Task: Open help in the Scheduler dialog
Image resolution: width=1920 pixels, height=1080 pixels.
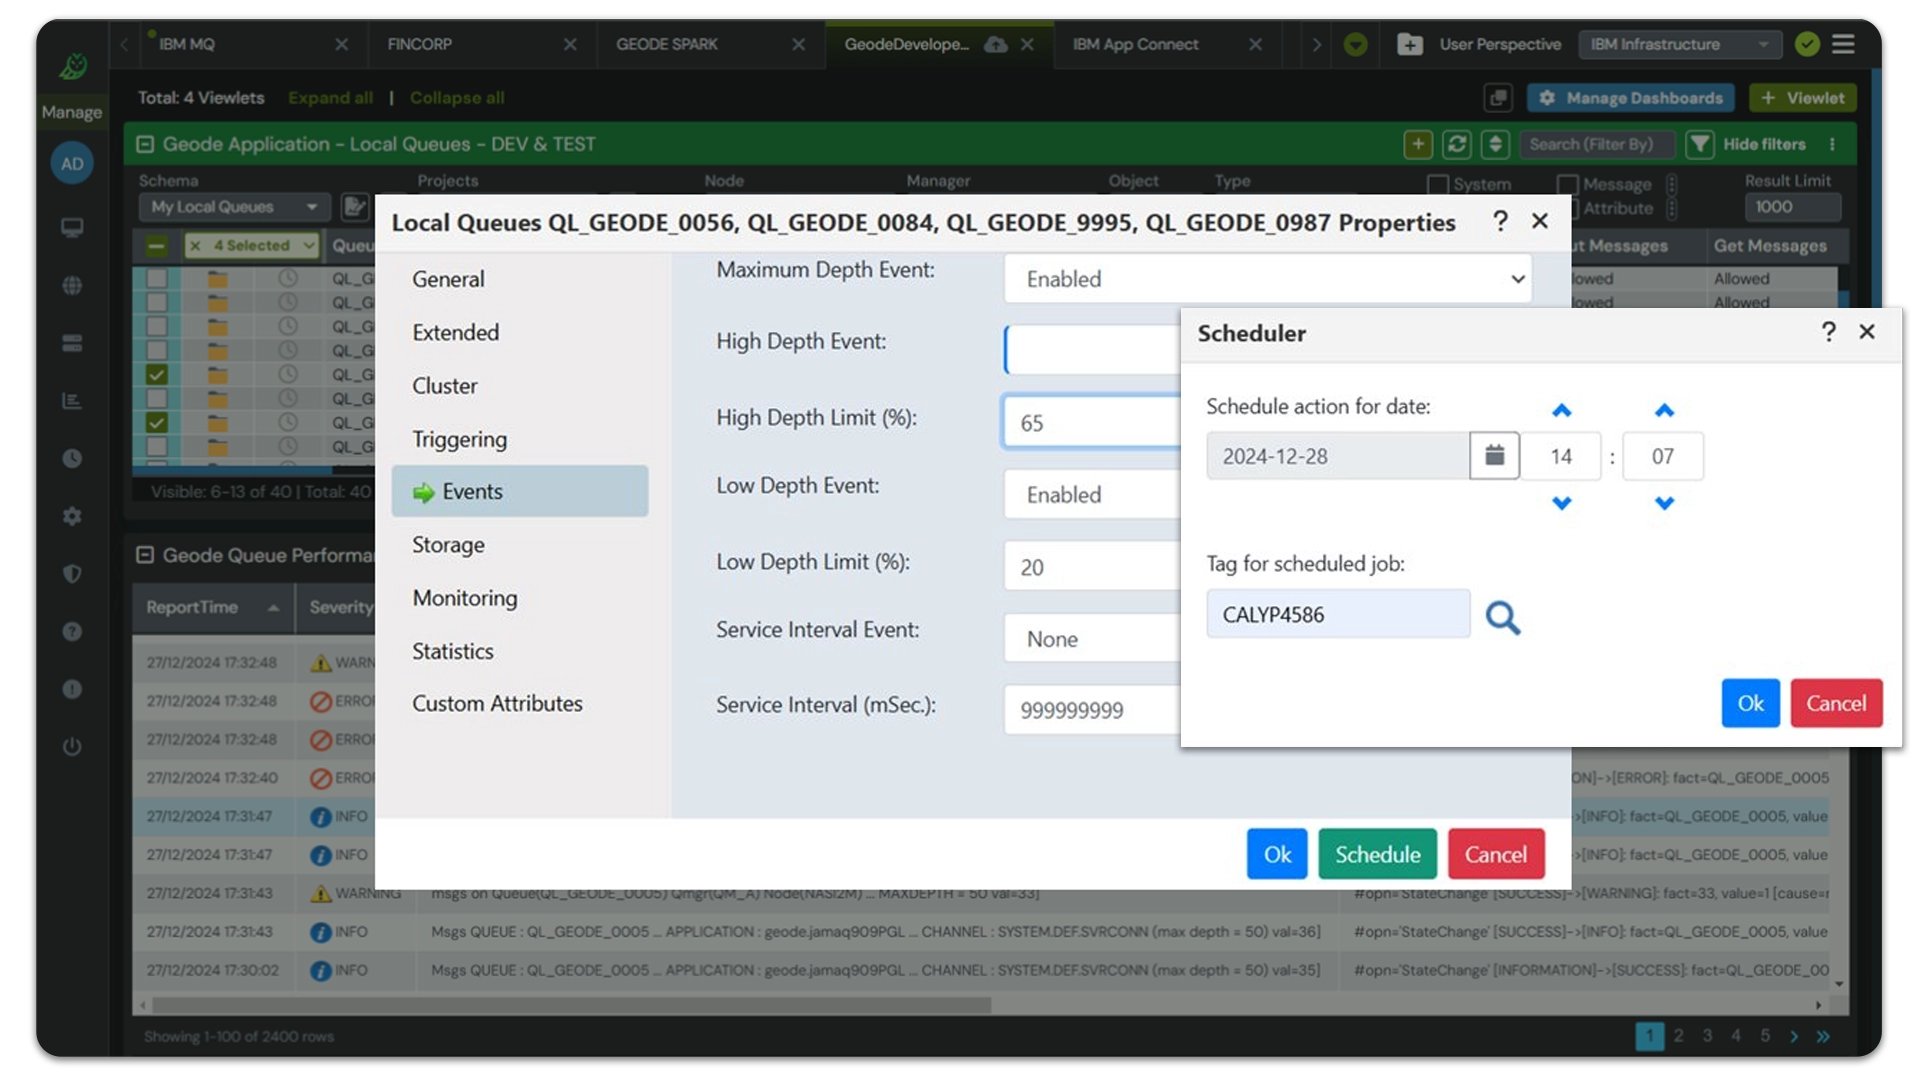Action: [x=1828, y=332]
